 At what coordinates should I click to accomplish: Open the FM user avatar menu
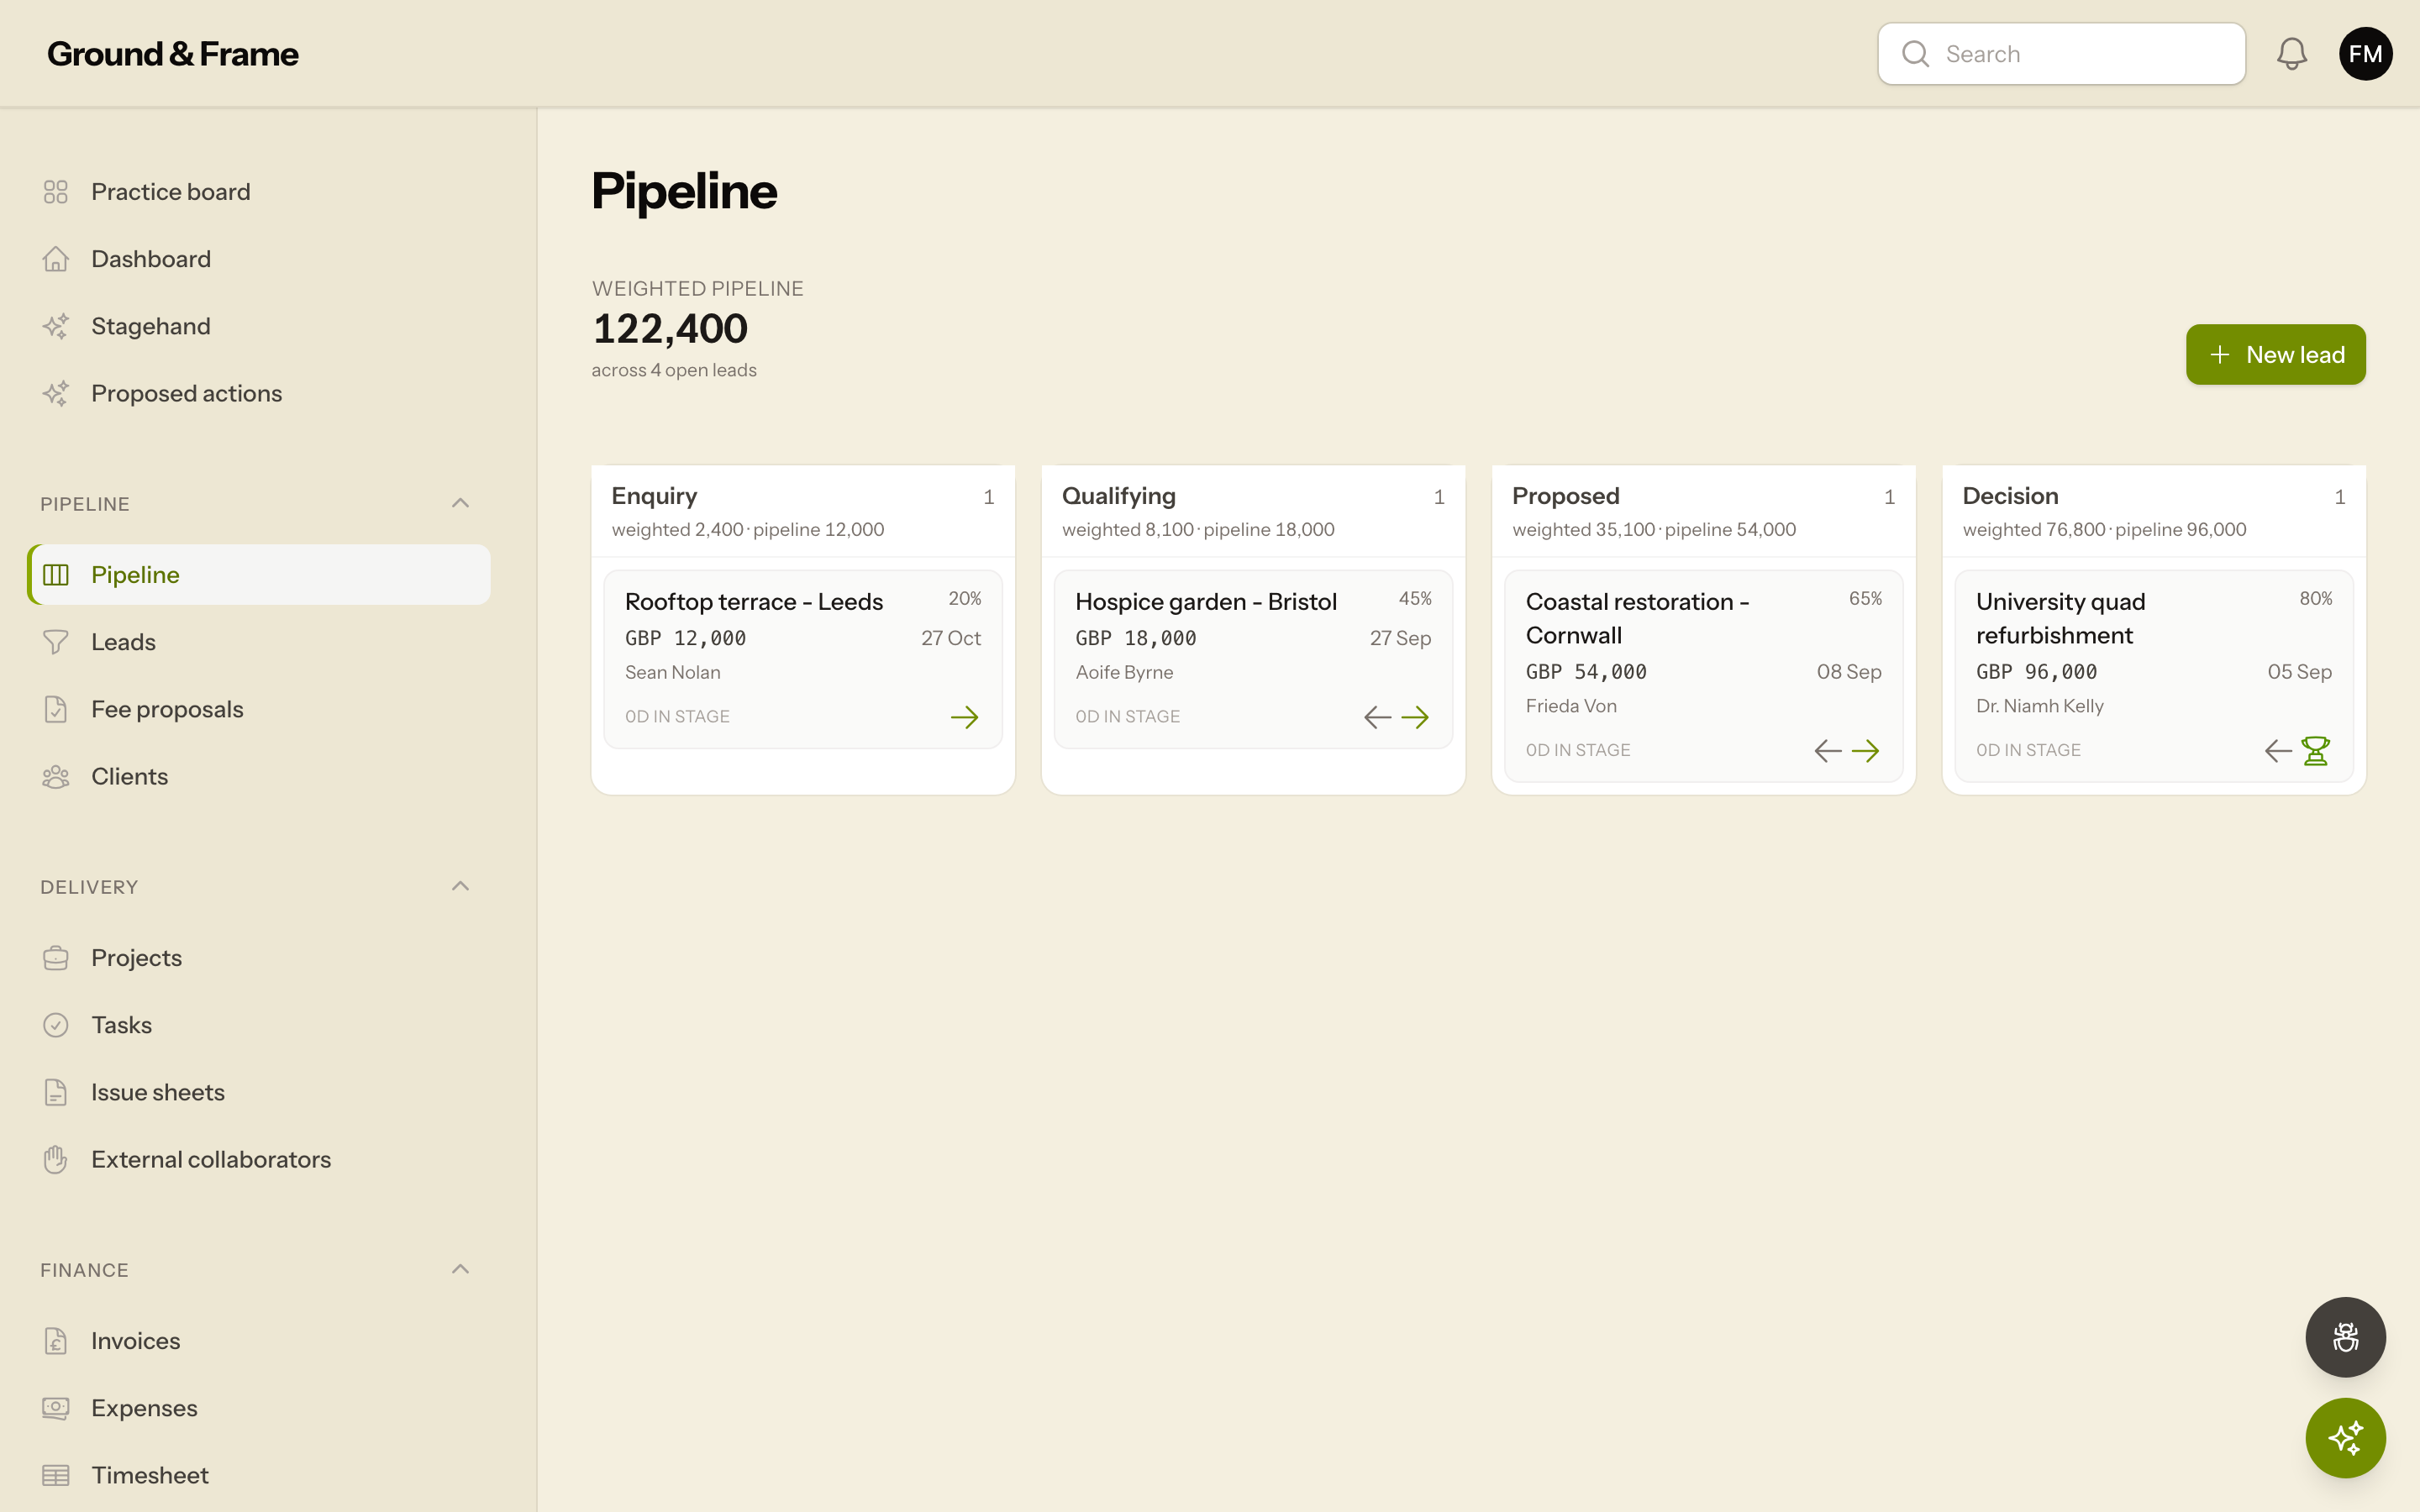2365,54
